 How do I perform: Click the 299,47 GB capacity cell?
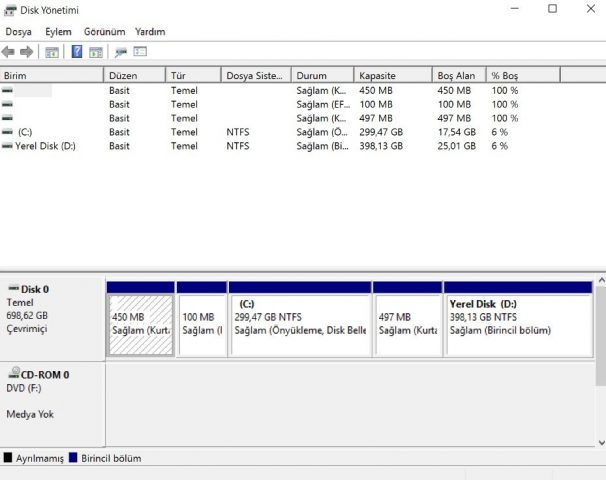381,132
